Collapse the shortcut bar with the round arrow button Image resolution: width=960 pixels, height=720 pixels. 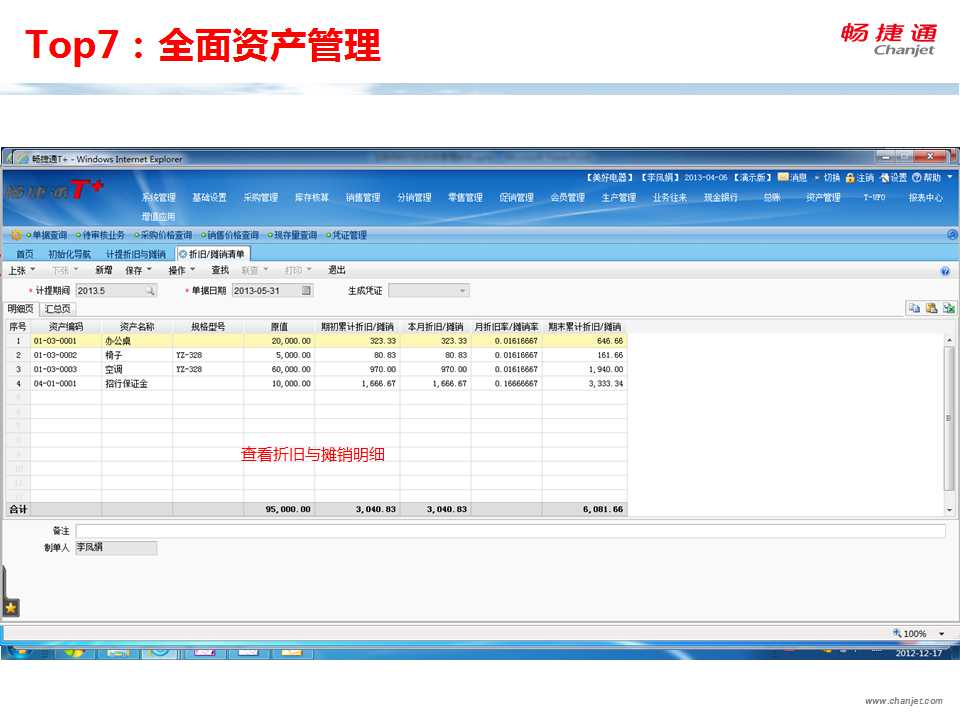point(952,235)
